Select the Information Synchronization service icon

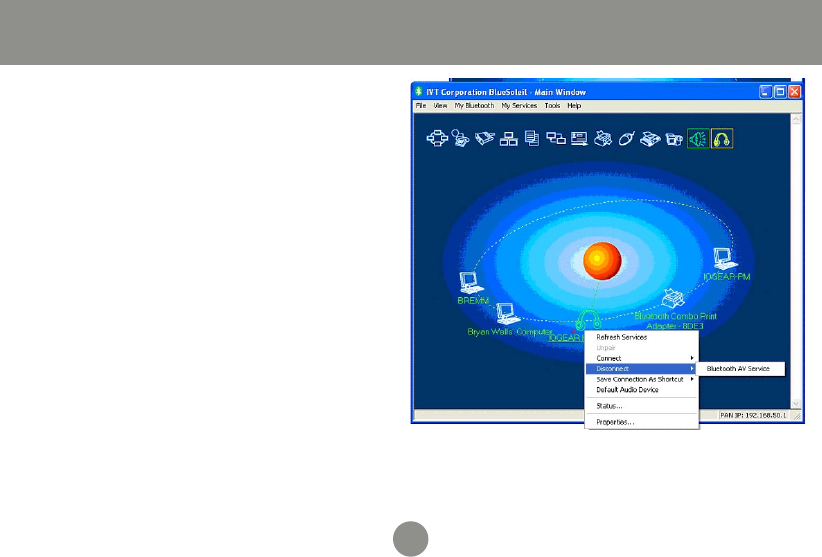(556, 138)
